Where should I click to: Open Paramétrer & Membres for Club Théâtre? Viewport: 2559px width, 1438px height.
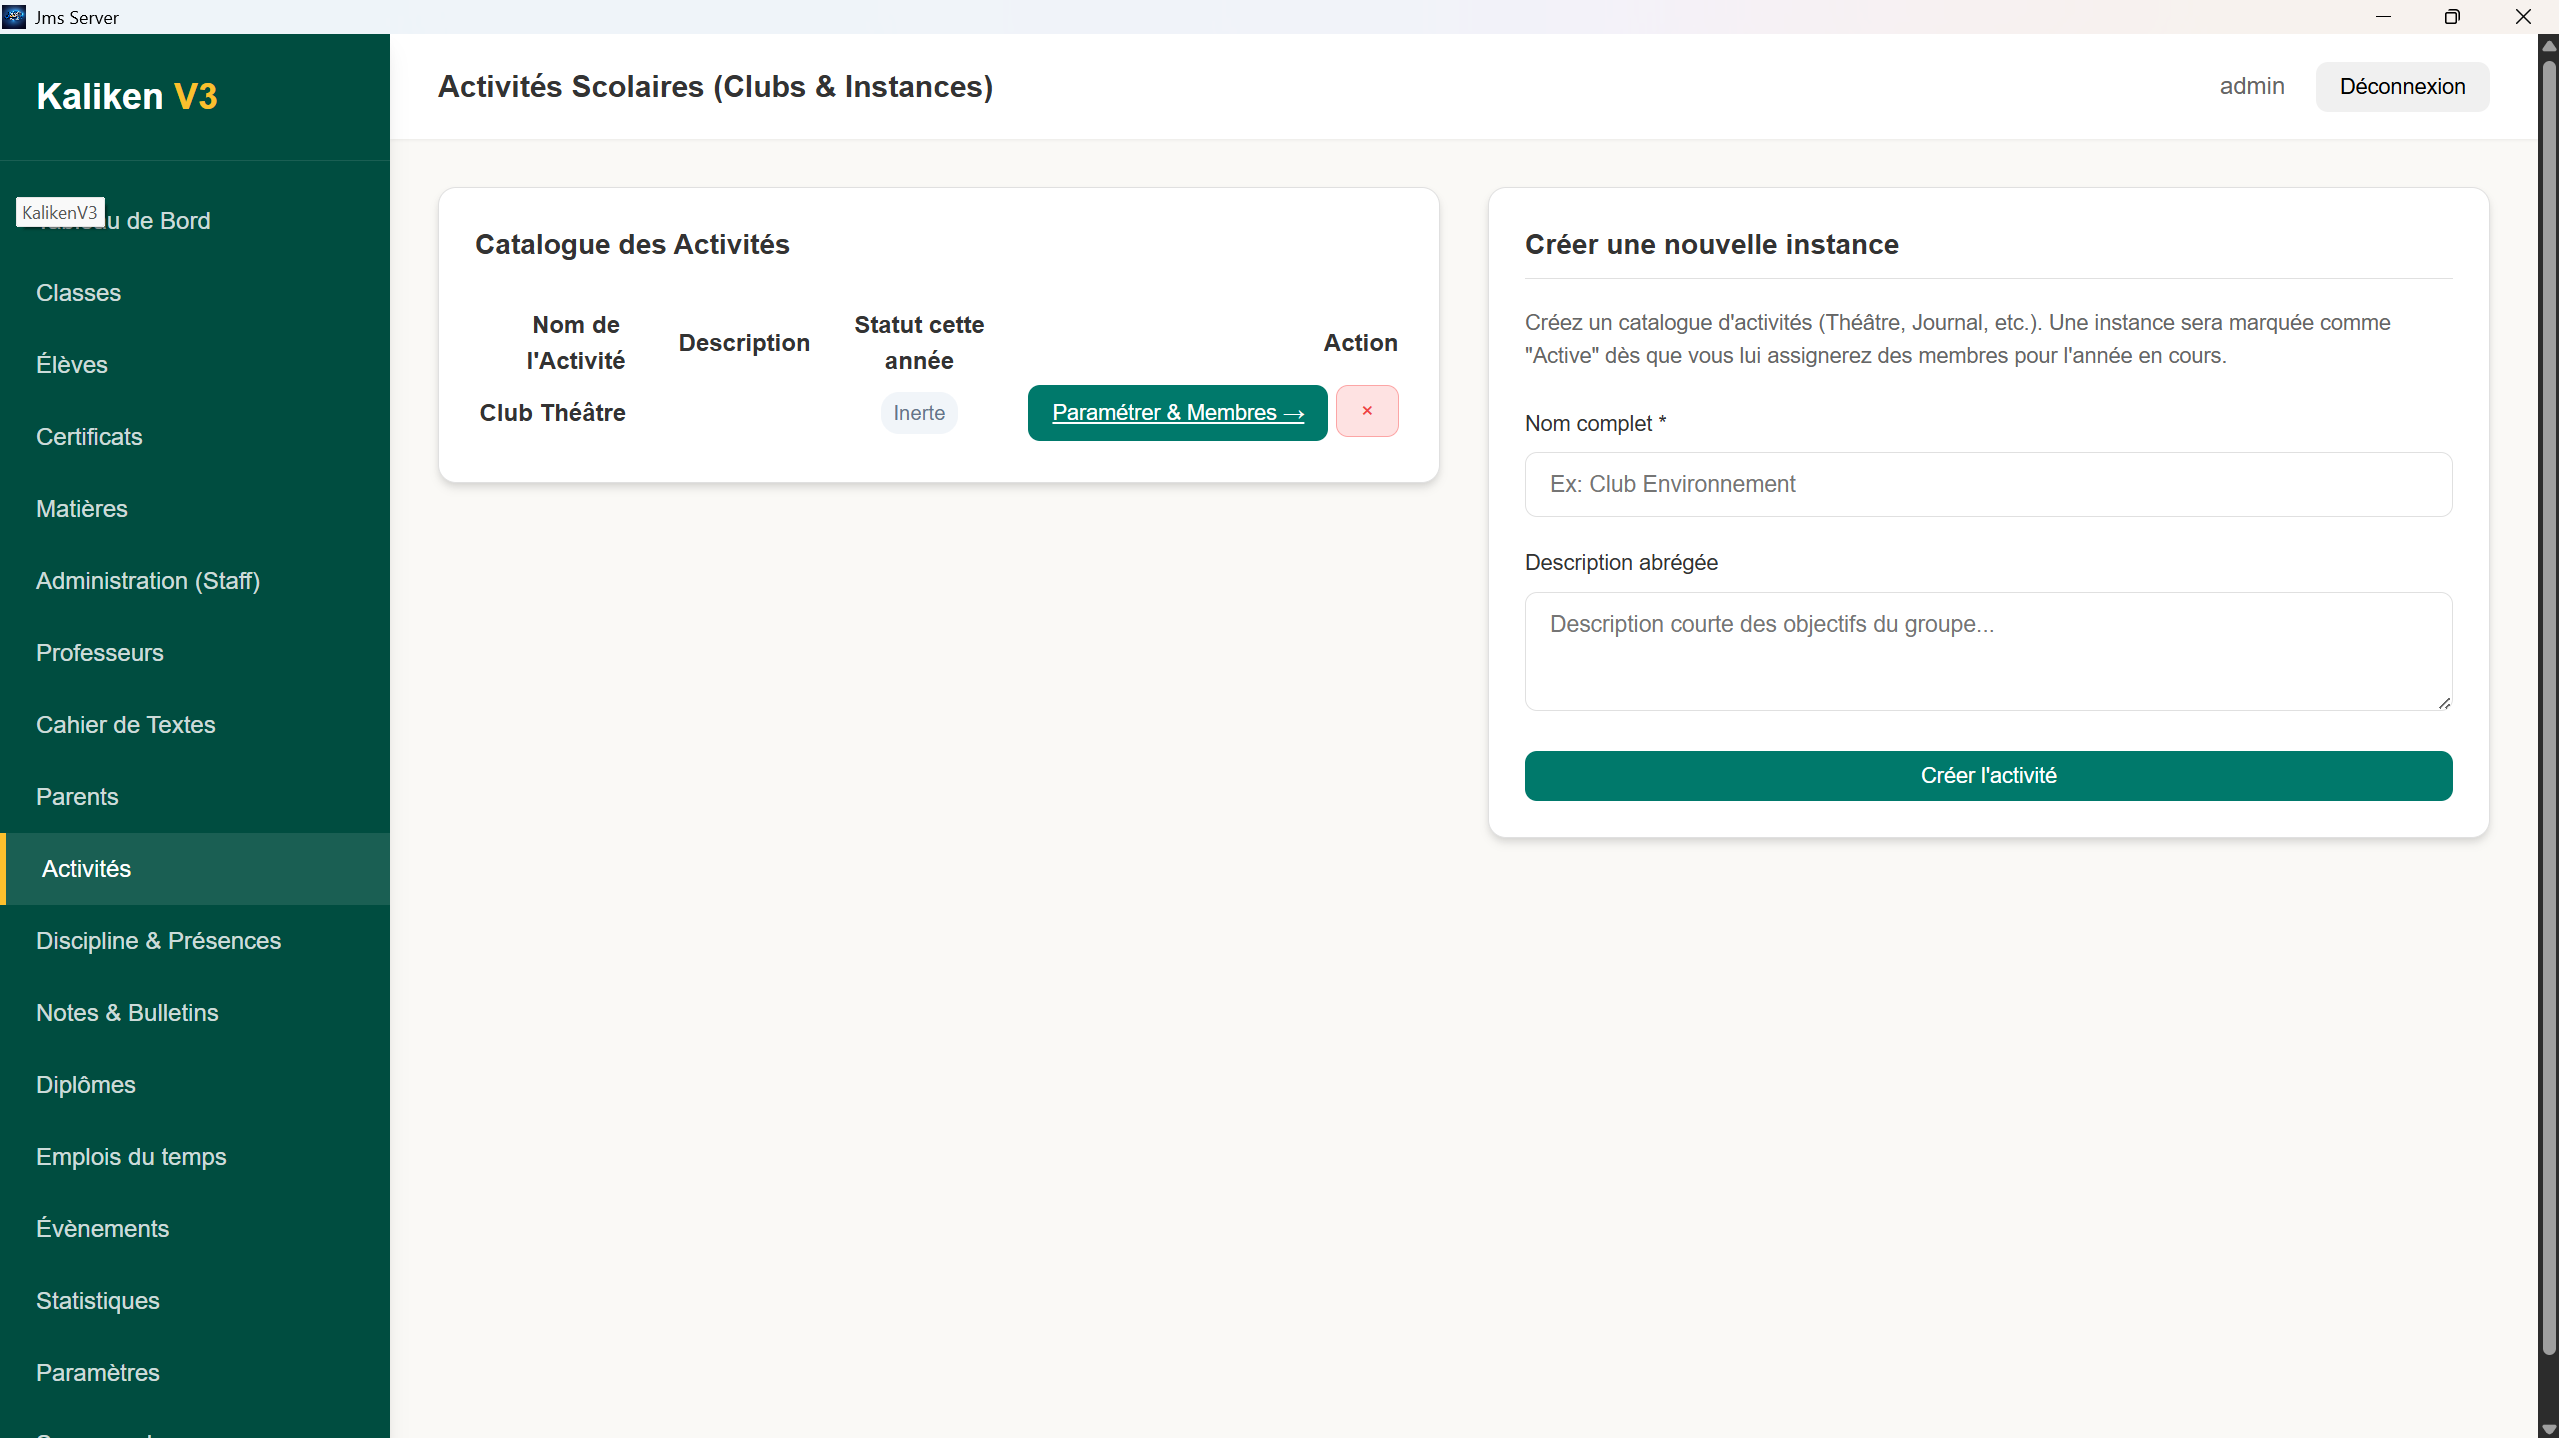point(1177,413)
